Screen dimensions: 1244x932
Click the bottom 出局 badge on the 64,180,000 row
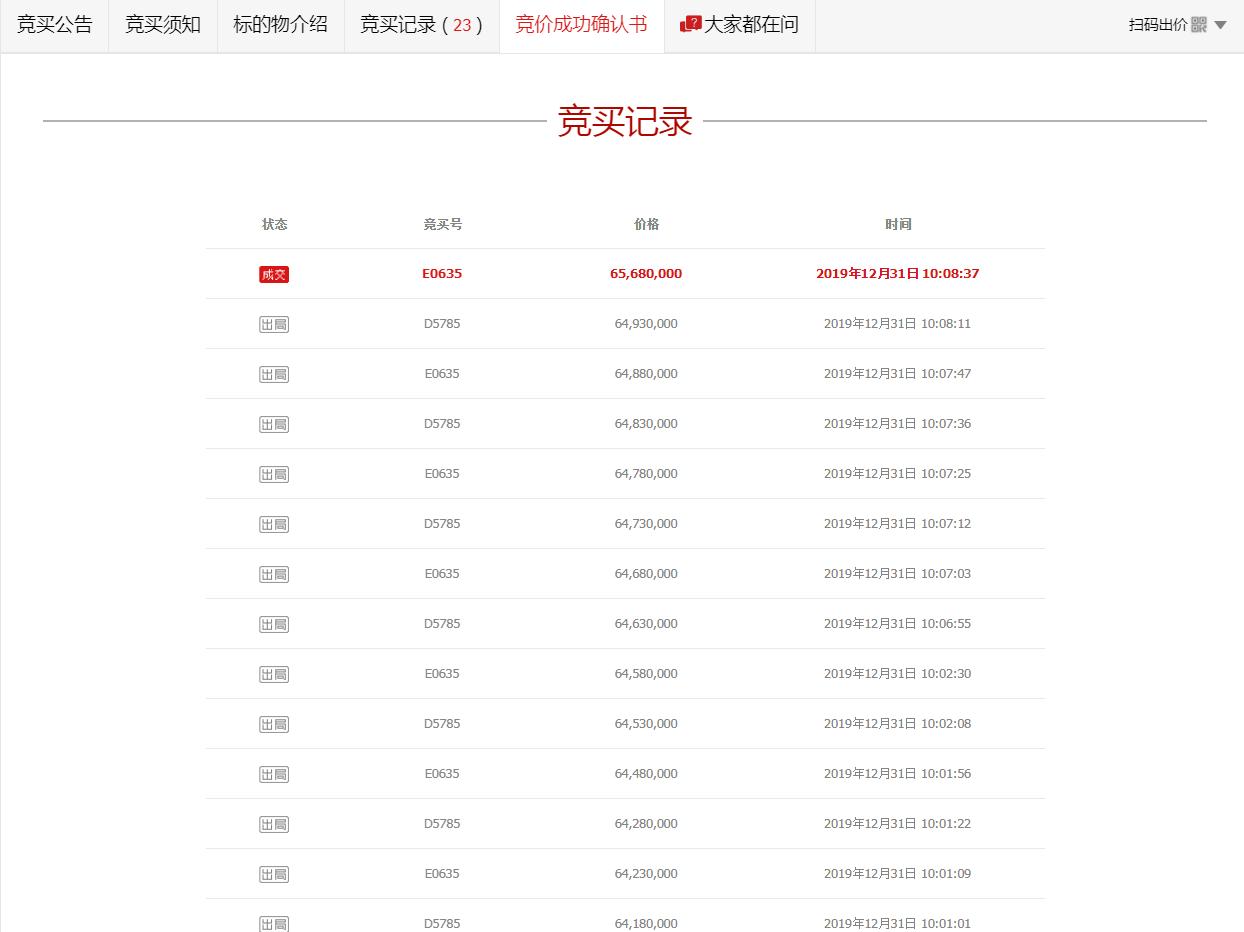[x=274, y=923]
